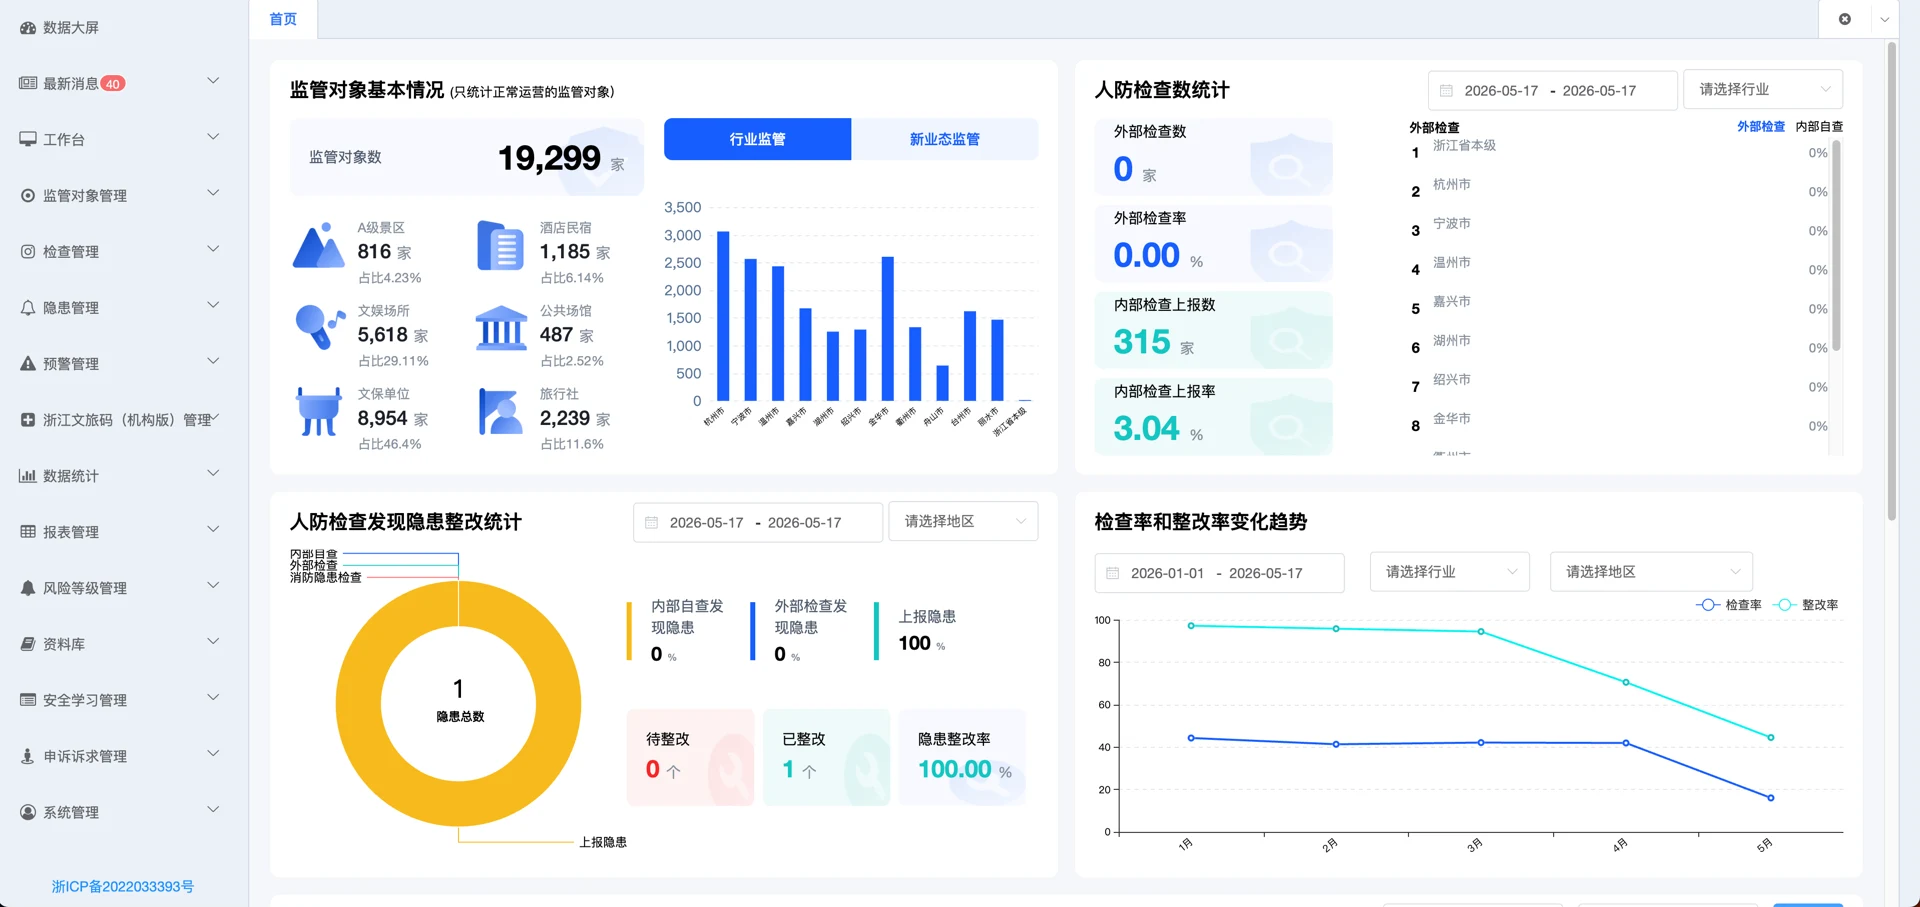Click the 内部检查上报数 315 card
The height and width of the screenshot is (907, 1920).
[x=1213, y=330]
